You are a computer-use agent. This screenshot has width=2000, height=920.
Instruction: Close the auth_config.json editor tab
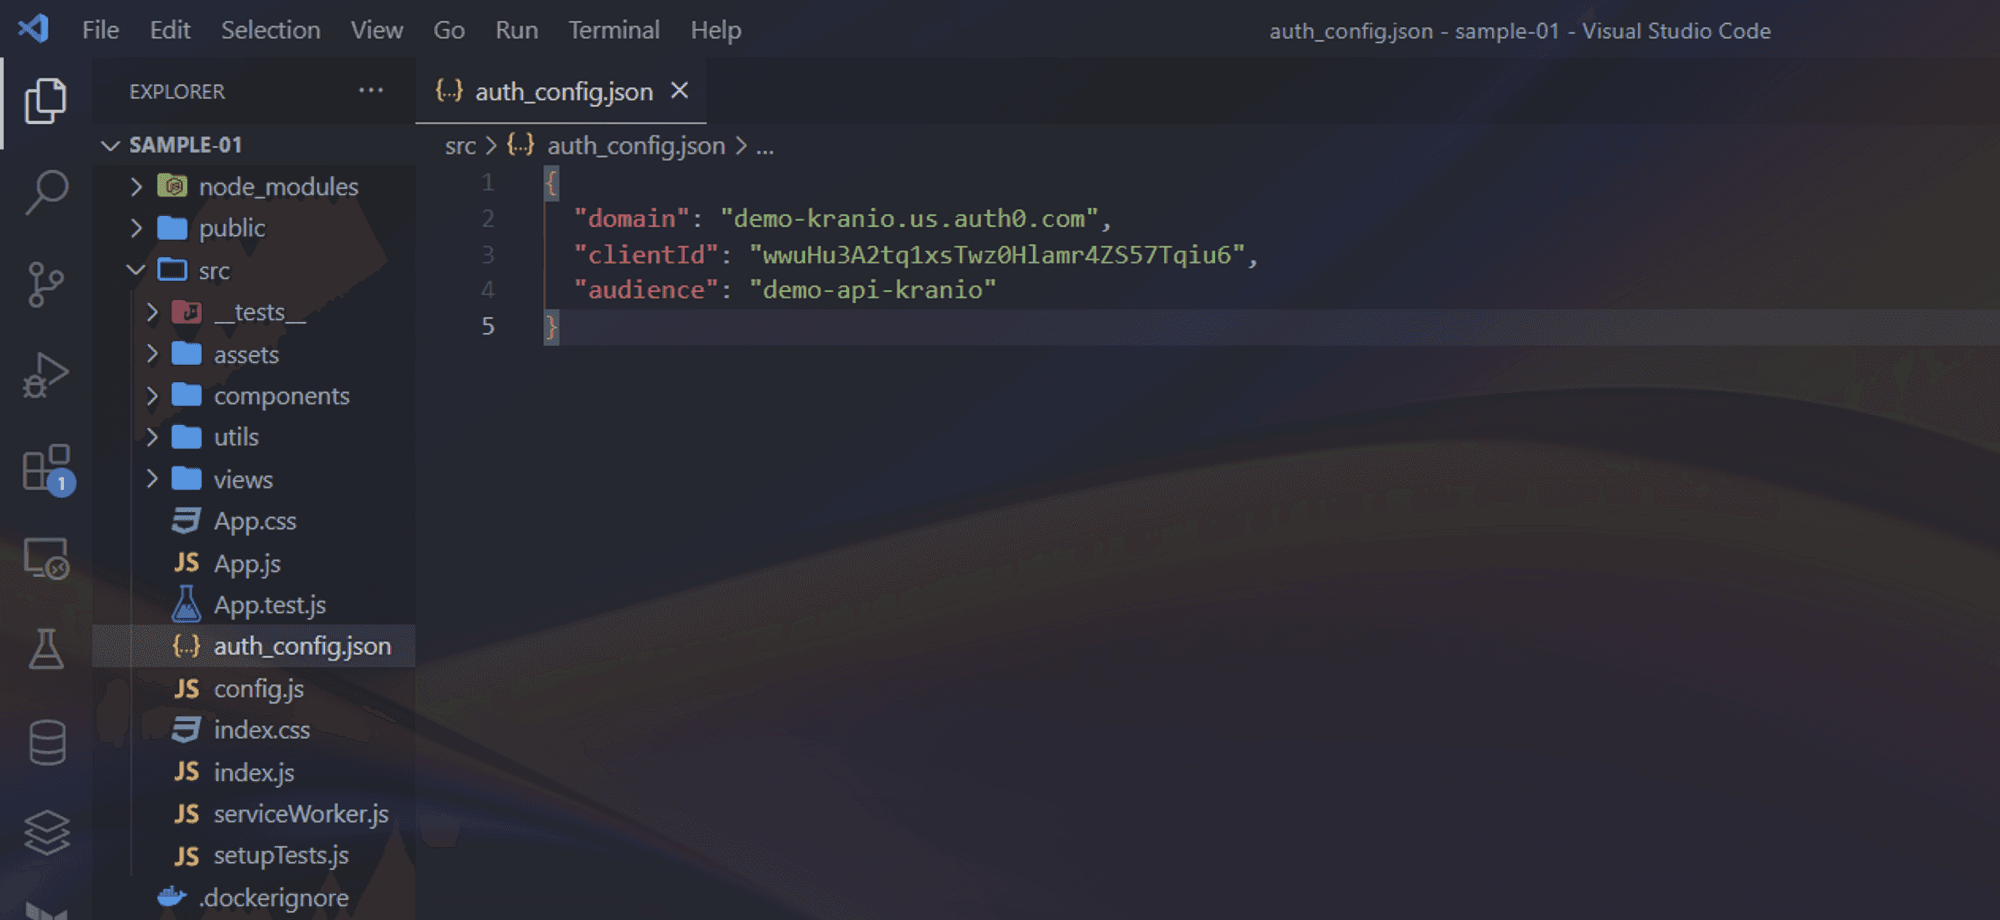point(680,91)
